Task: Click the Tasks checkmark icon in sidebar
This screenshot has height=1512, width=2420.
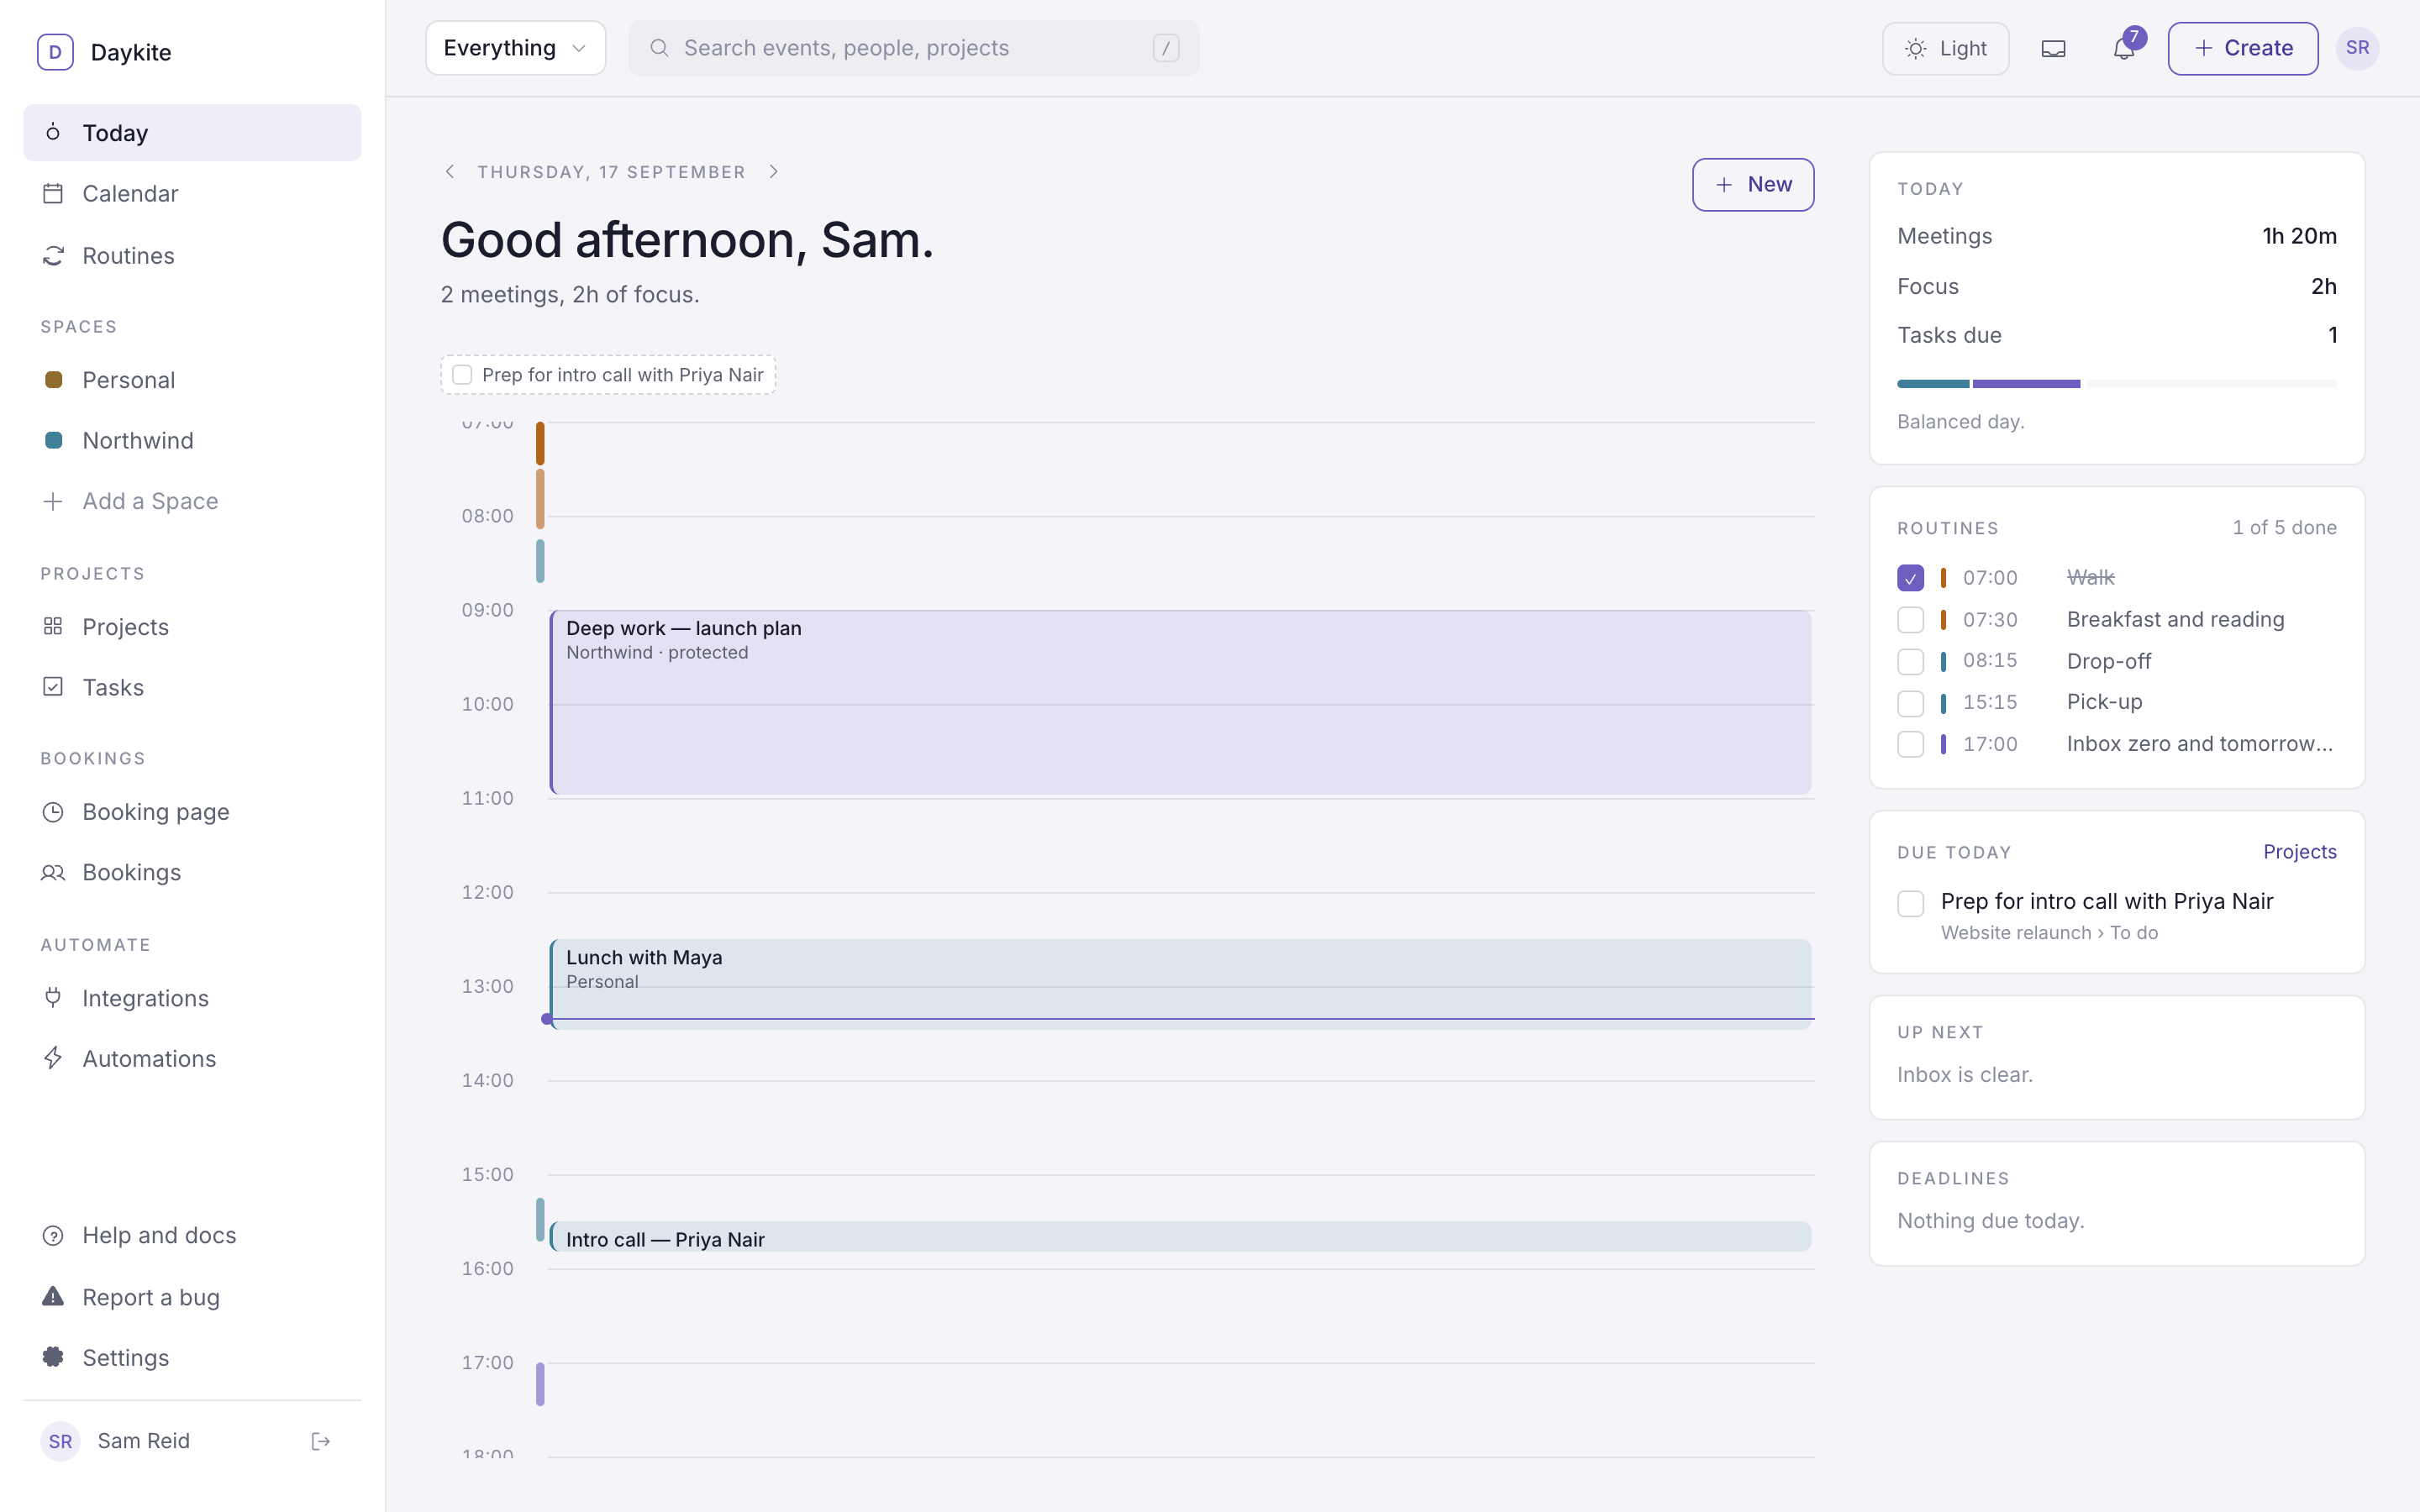Action: tap(53, 687)
